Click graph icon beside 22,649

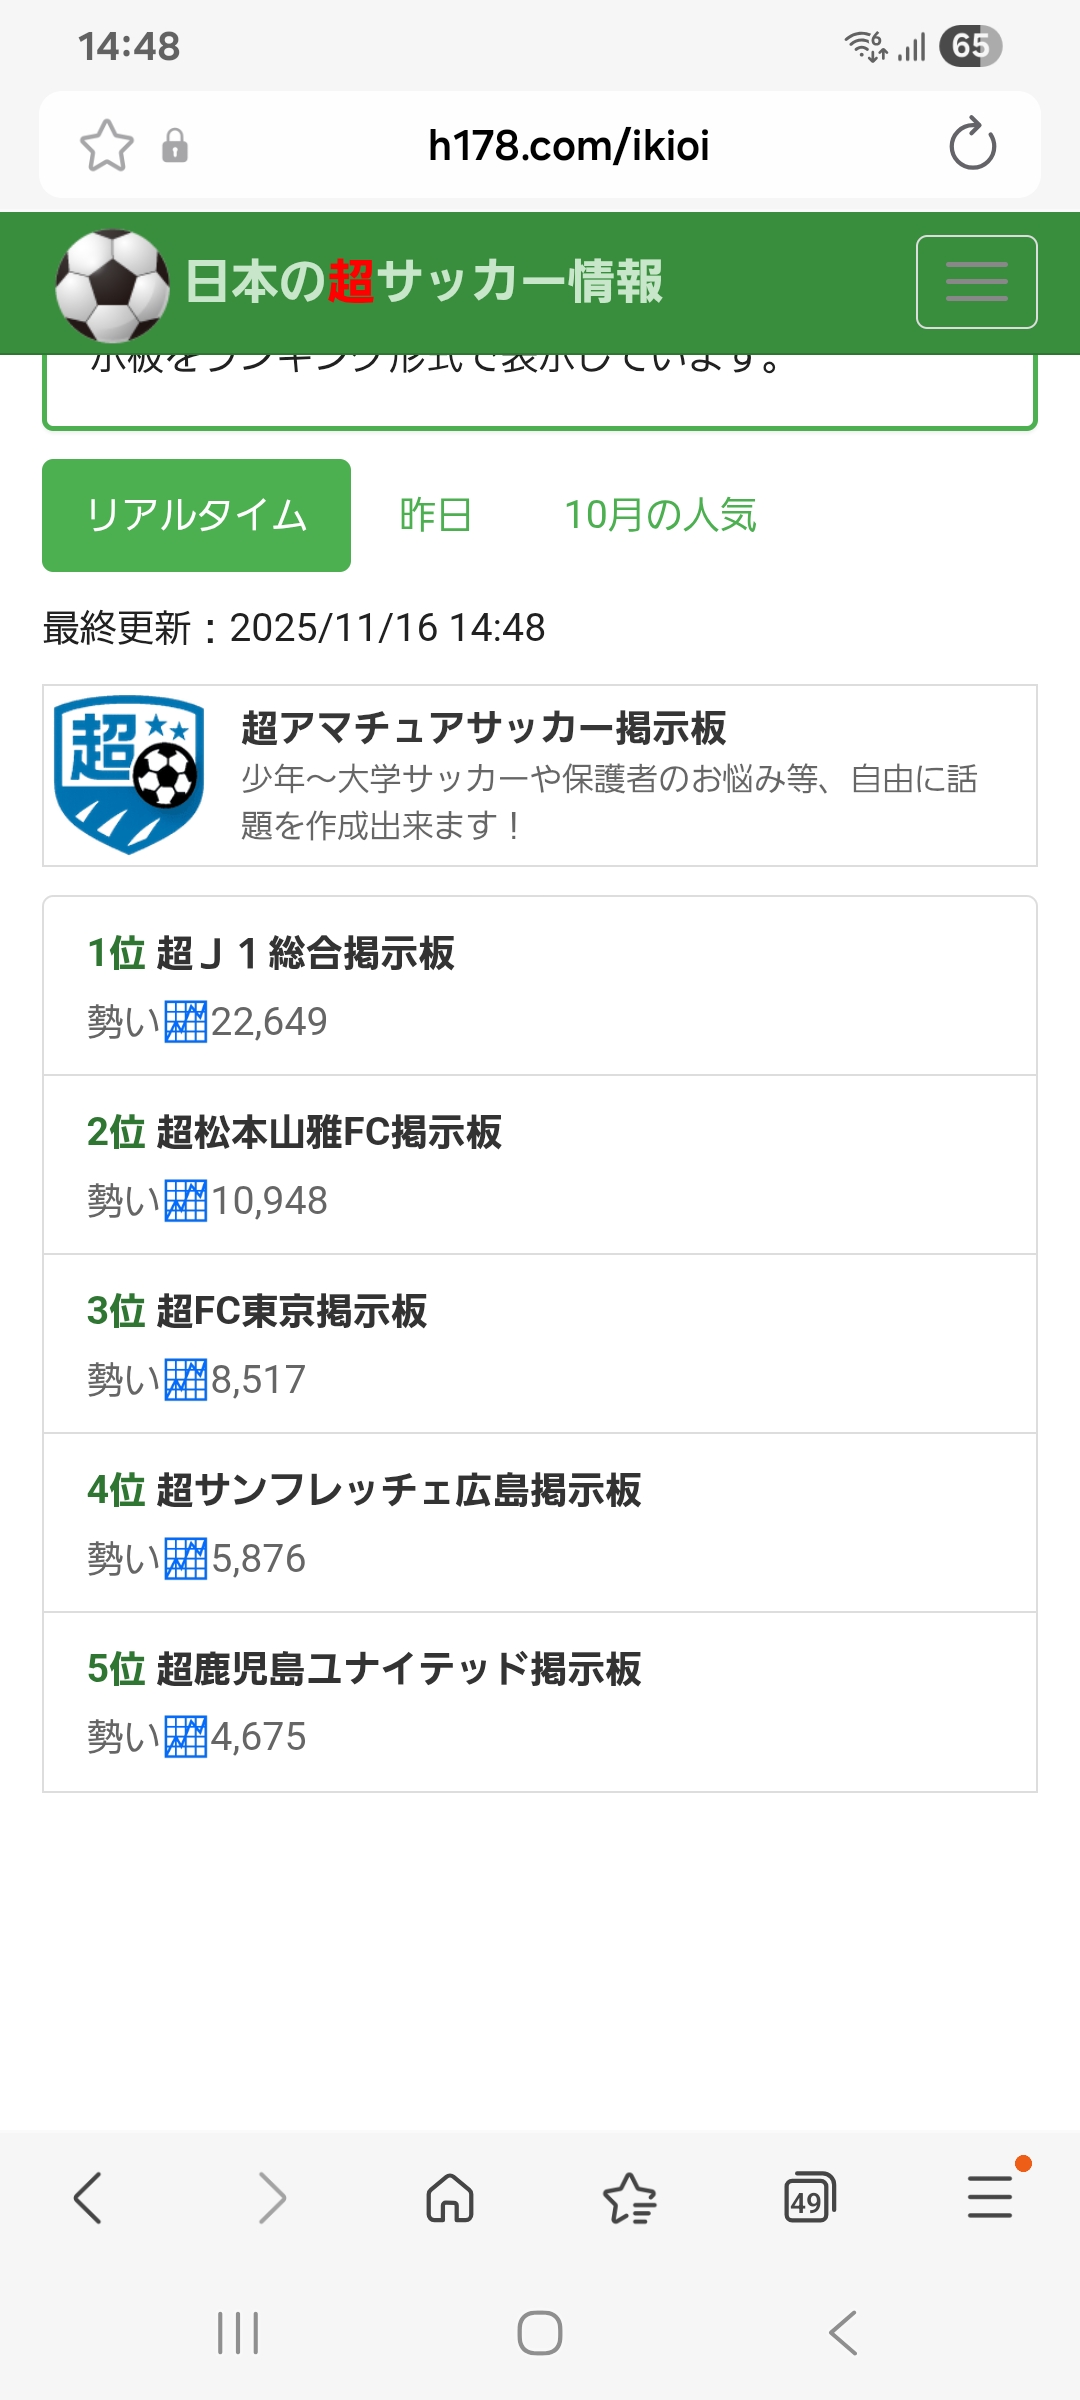(x=185, y=1021)
